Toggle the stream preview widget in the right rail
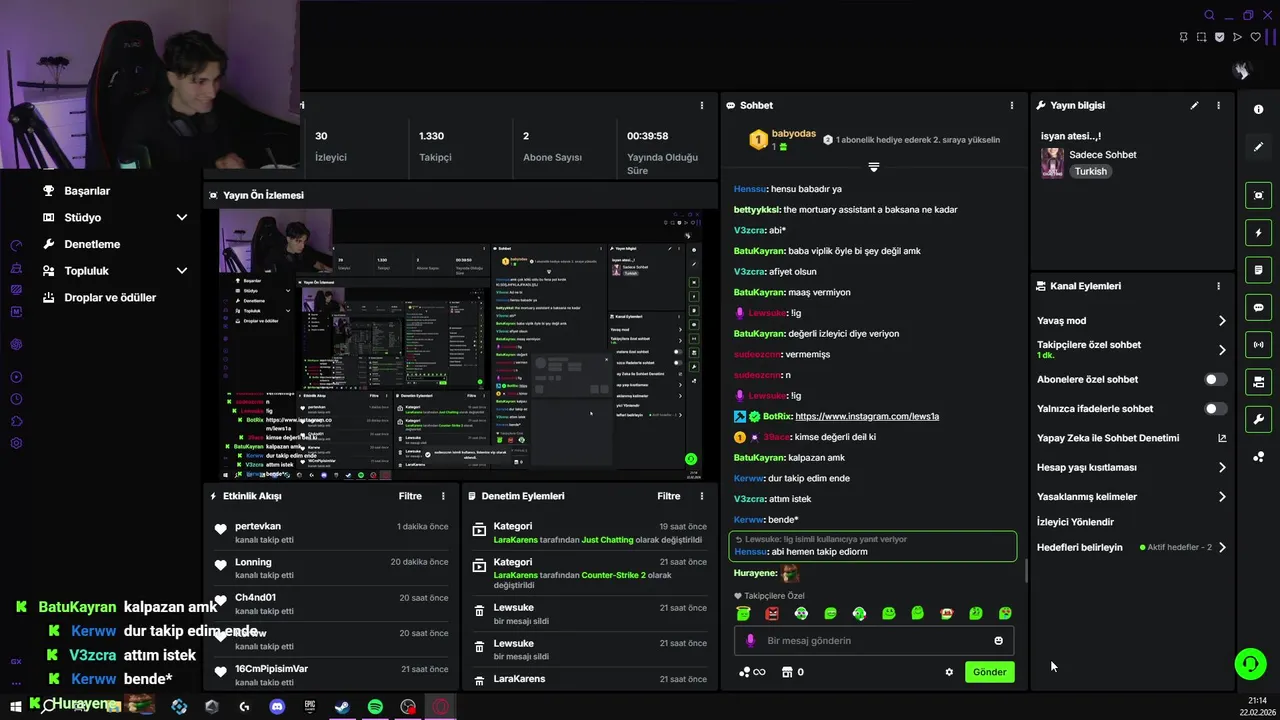This screenshot has height=720, width=1280. click(x=1258, y=196)
